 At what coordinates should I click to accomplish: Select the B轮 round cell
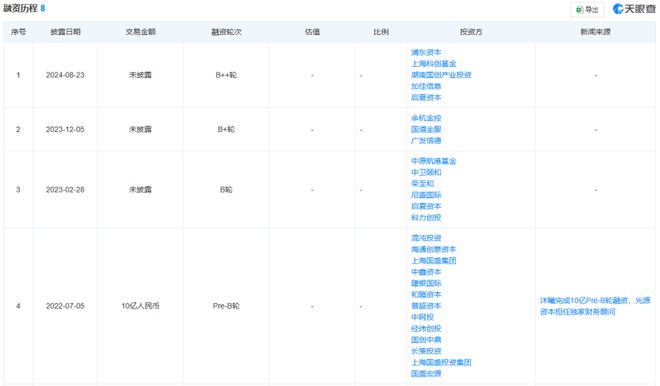(x=226, y=190)
